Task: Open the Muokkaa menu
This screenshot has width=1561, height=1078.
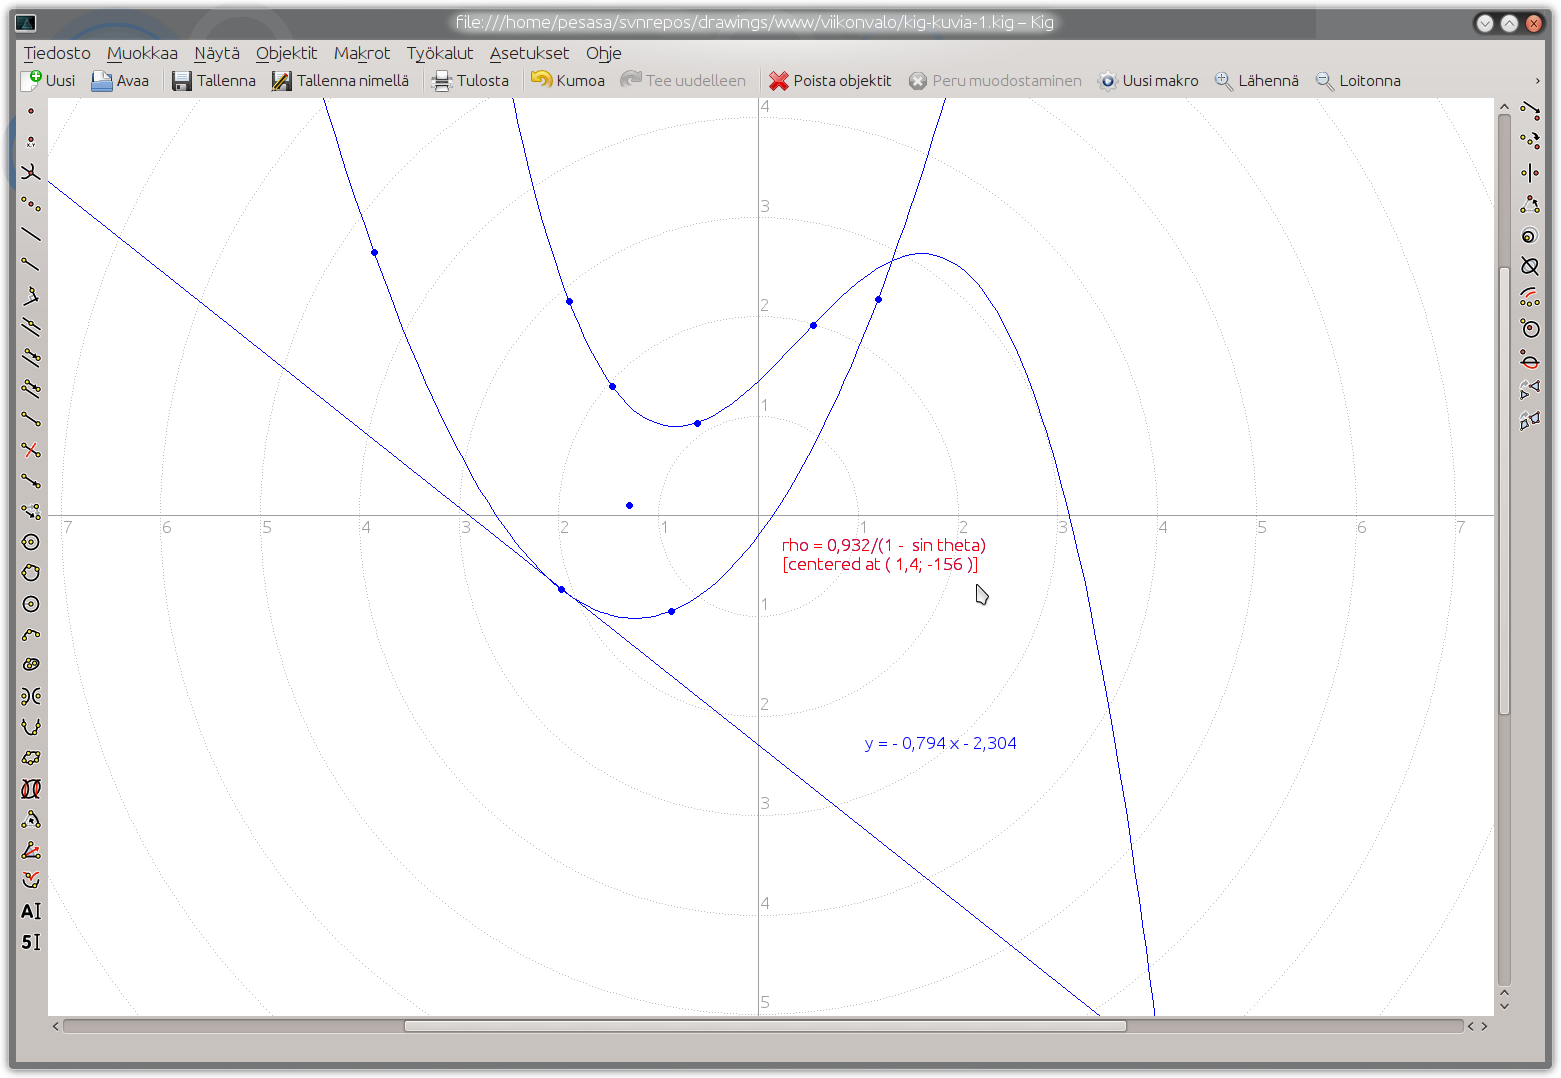Action: 142,53
